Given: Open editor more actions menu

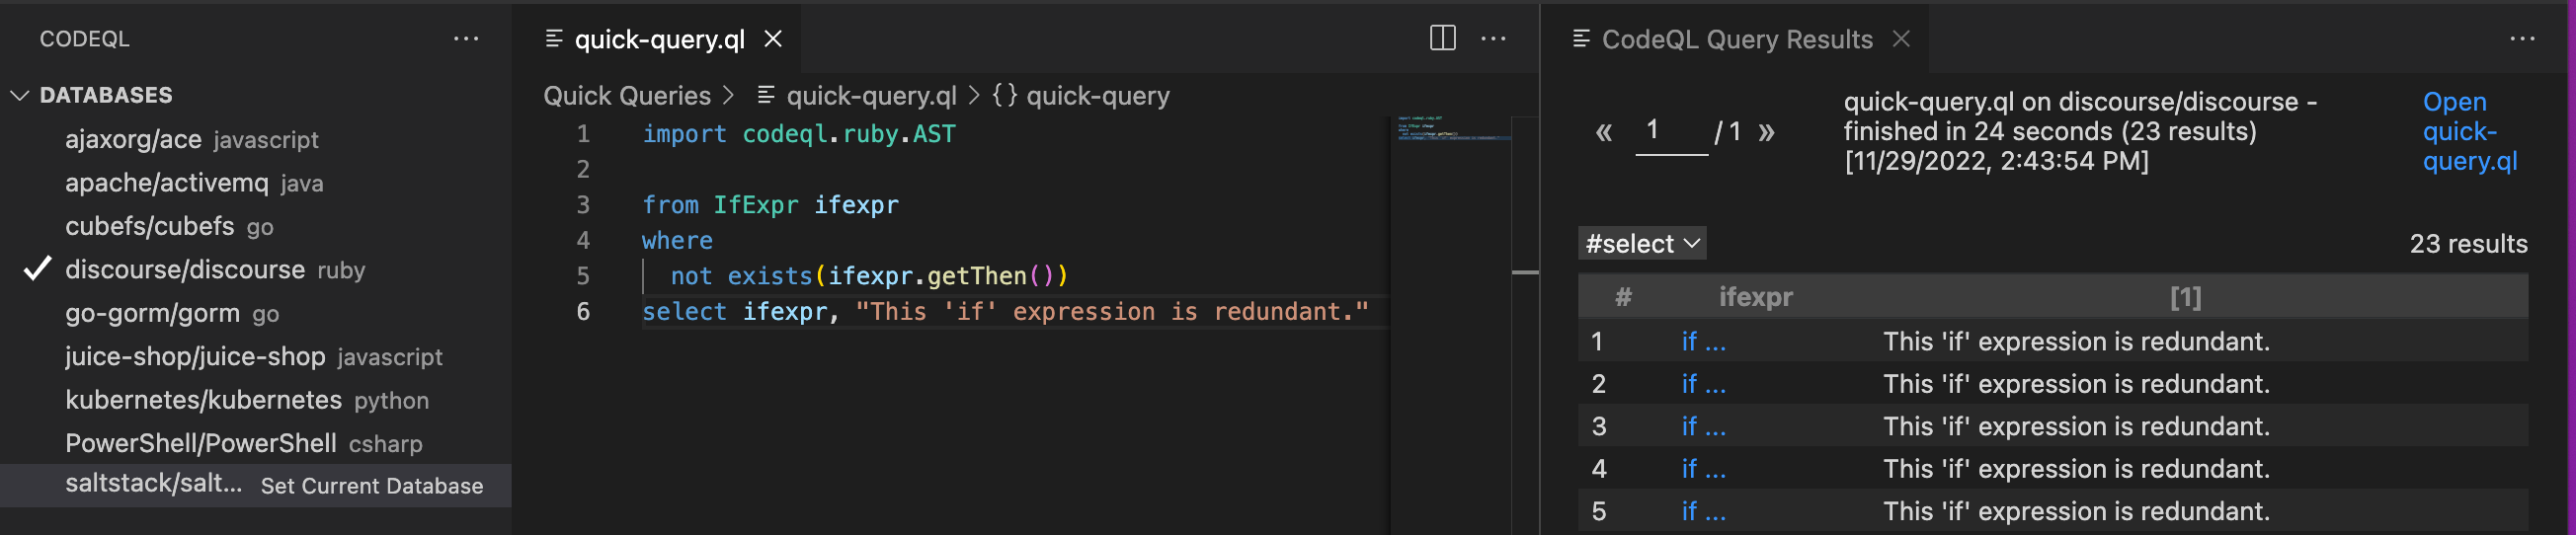Looking at the screenshot, I should [1493, 38].
